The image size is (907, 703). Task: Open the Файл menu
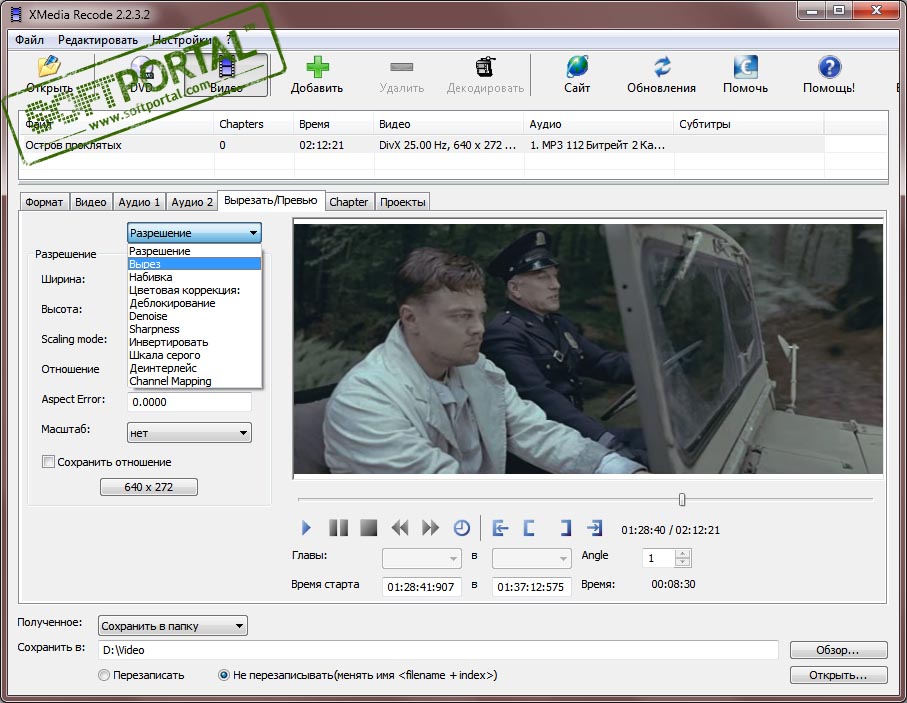(30, 40)
